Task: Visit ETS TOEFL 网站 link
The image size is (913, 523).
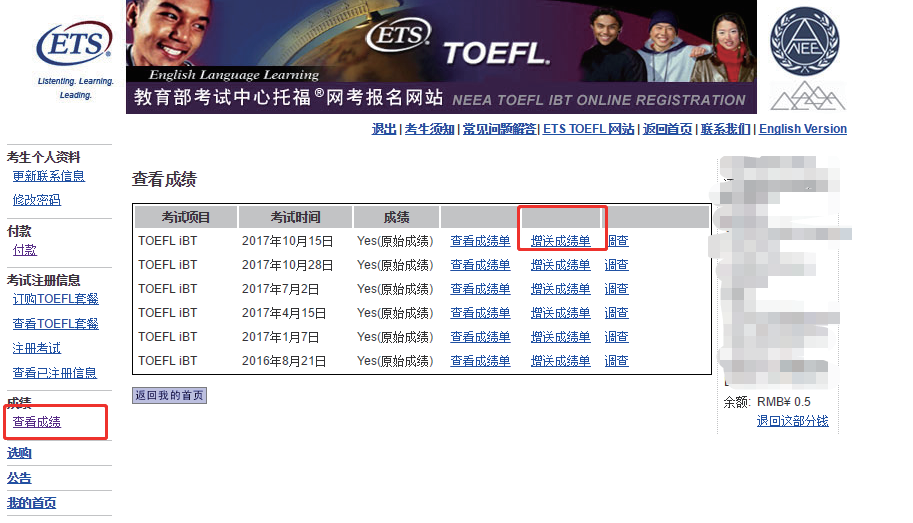Action: pos(589,129)
